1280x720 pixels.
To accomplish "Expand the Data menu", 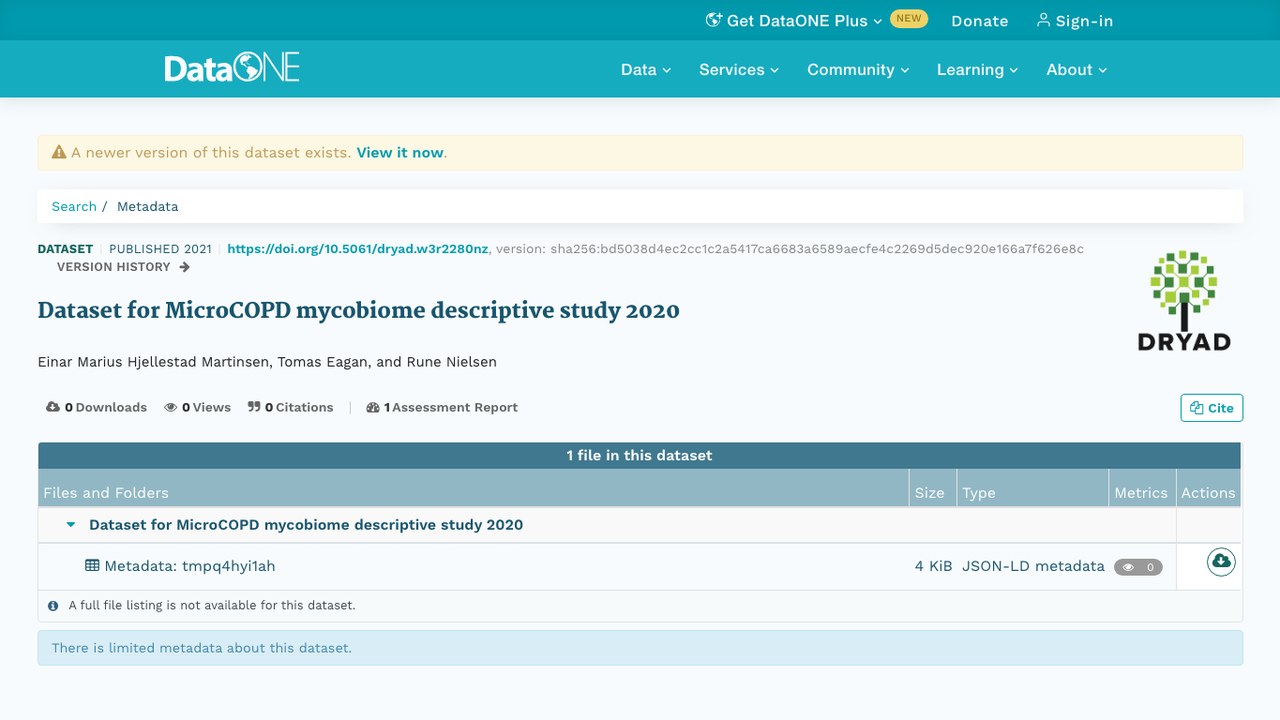I will click(x=646, y=69).
